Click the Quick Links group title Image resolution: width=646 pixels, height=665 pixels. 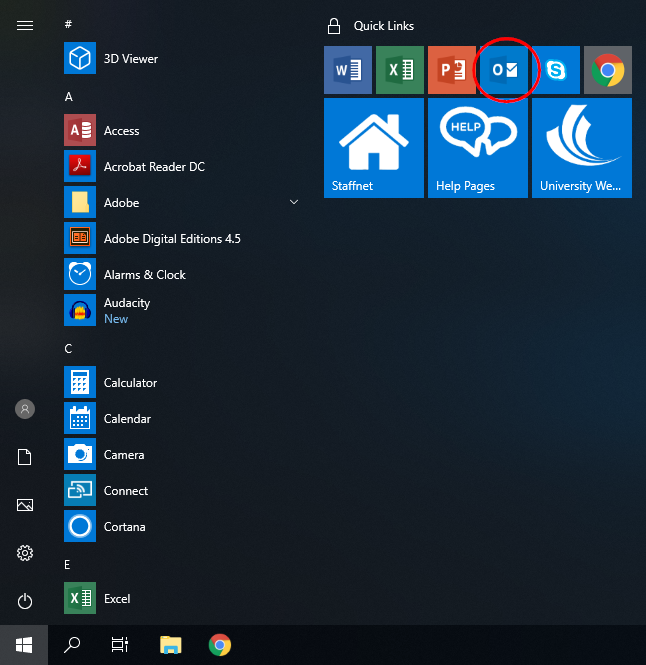383,26
